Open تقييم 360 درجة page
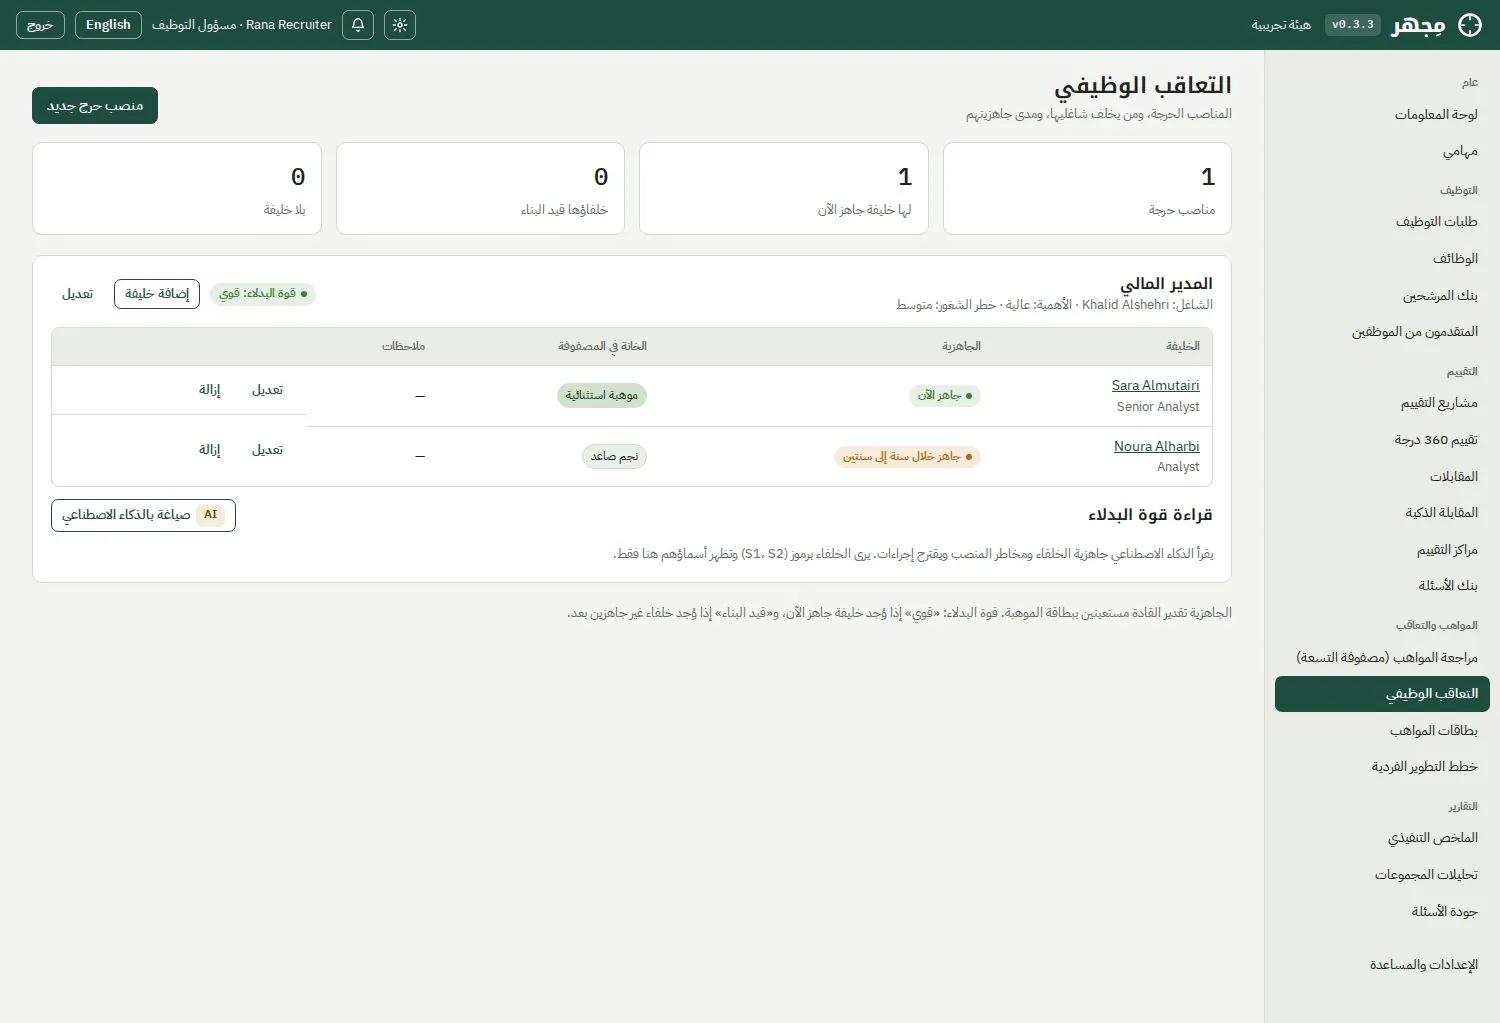Screen dimensions: 1500x1023 coord(1382,440)
